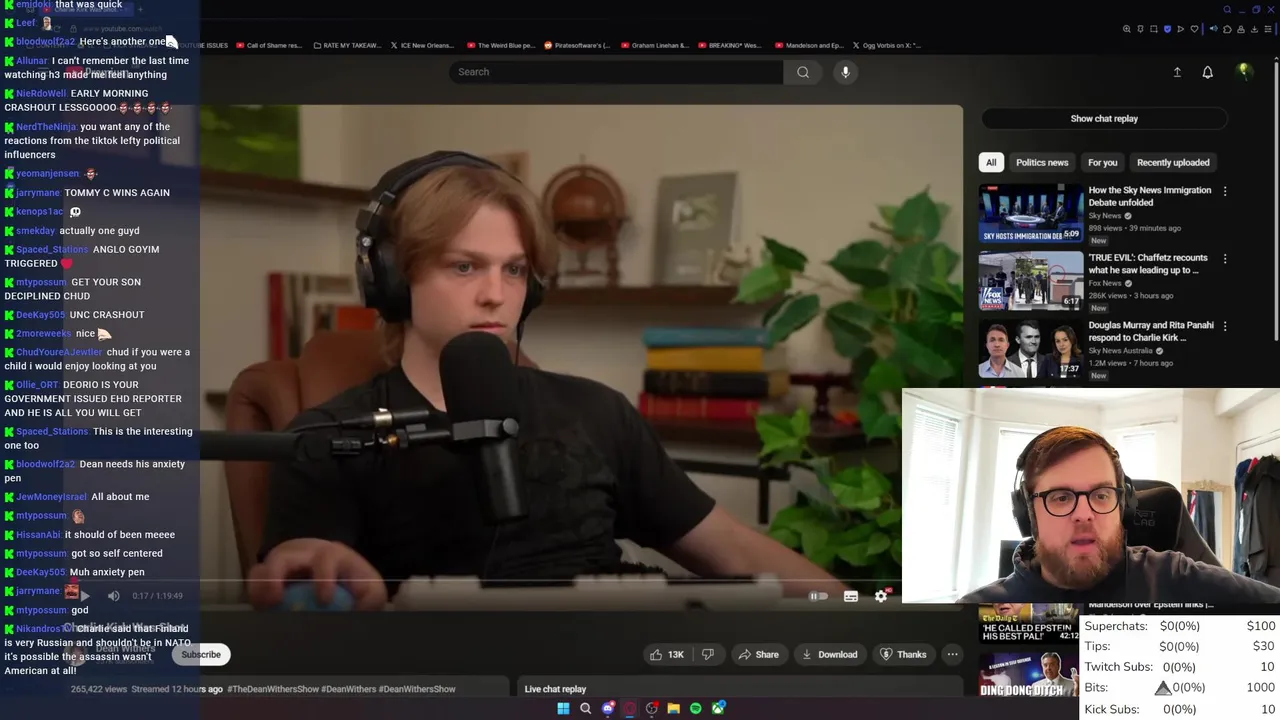Activate voice search microphone
The height and width of the screenshot is (720, 1280).
point(845,72)
